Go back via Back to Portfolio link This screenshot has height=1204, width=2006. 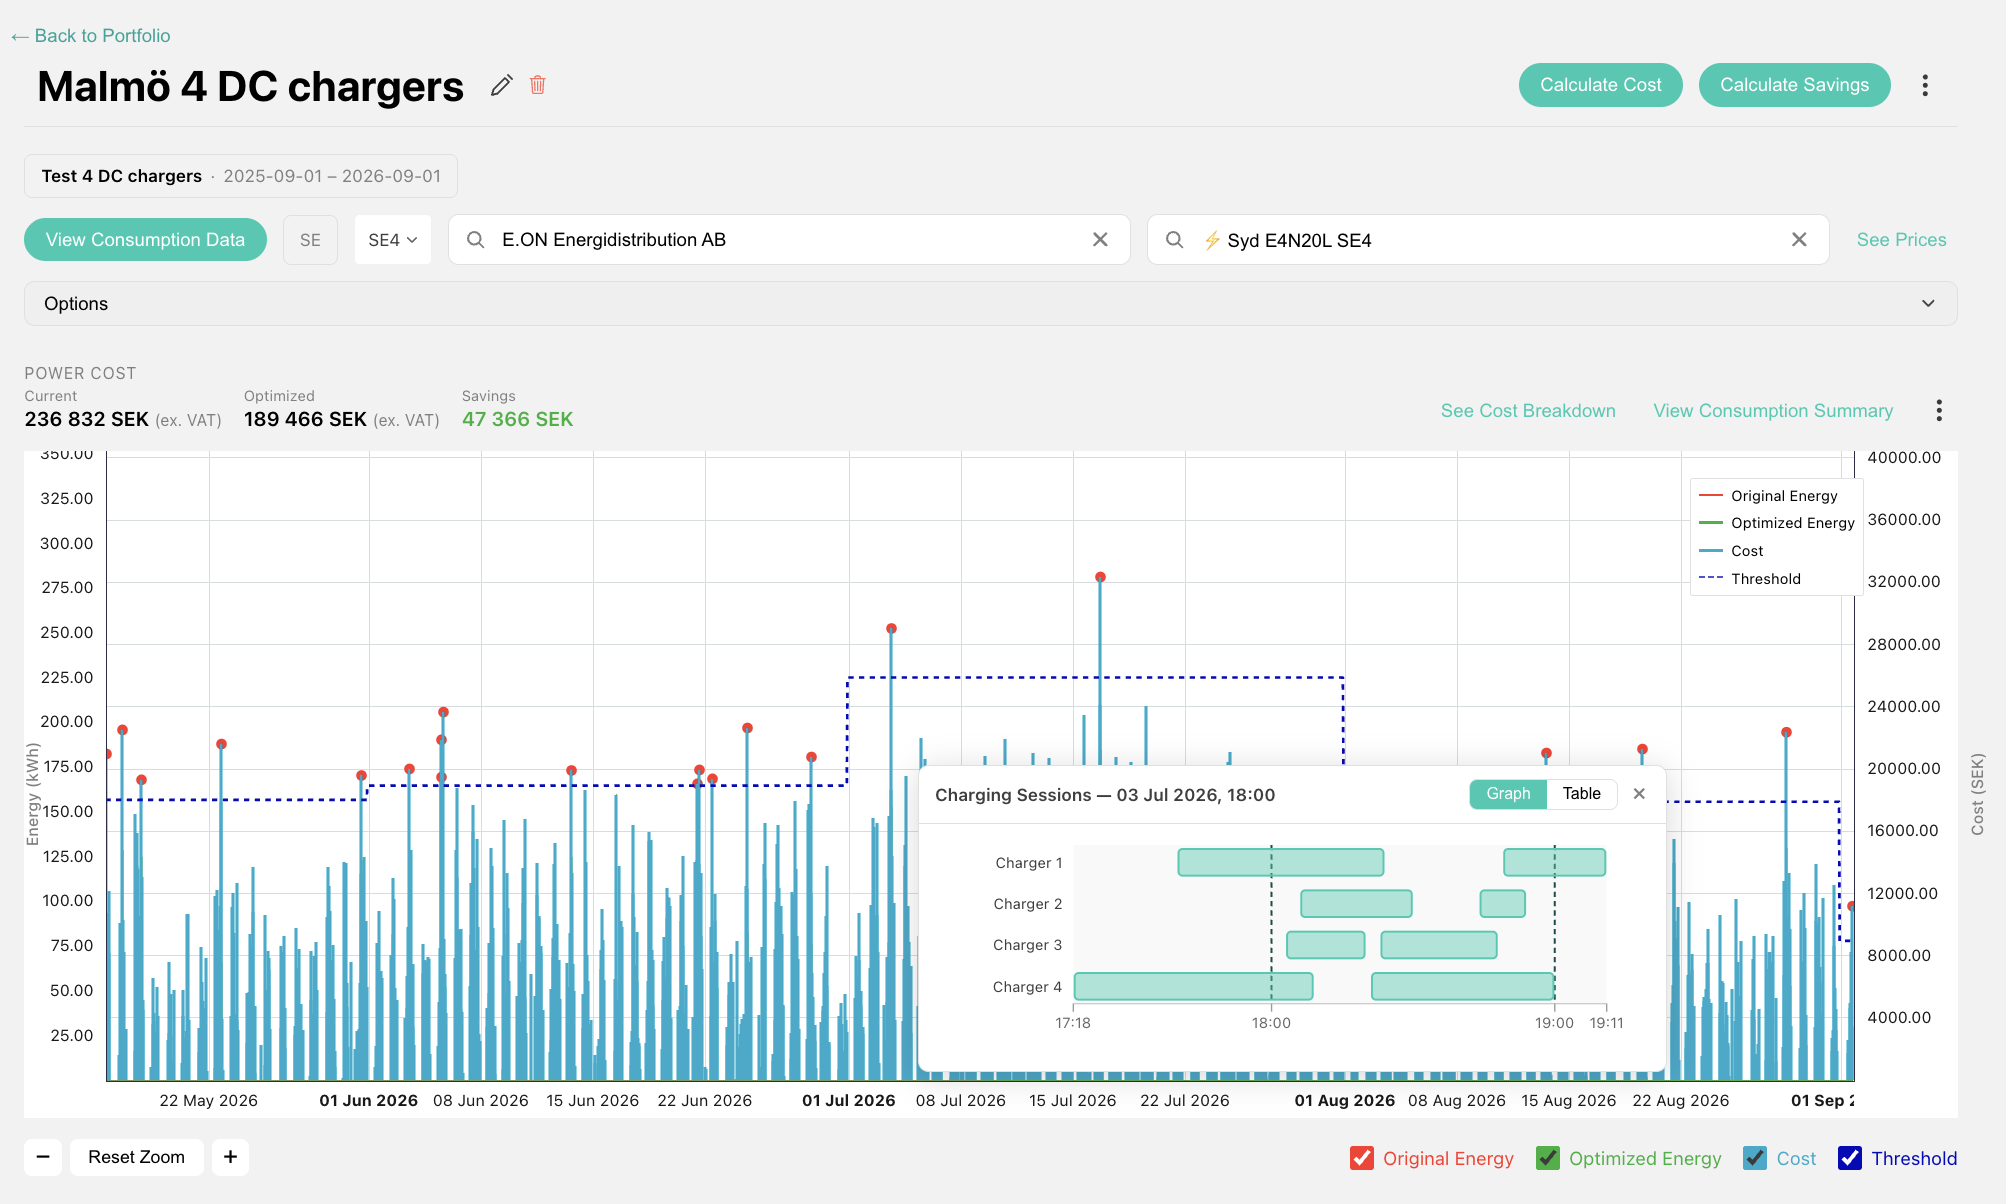90,36
